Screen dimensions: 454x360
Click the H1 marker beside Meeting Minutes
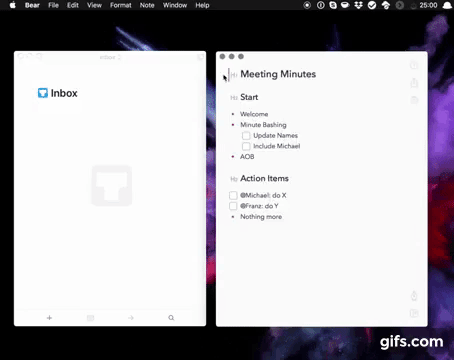pyautogui.click(x=234, y=75)
